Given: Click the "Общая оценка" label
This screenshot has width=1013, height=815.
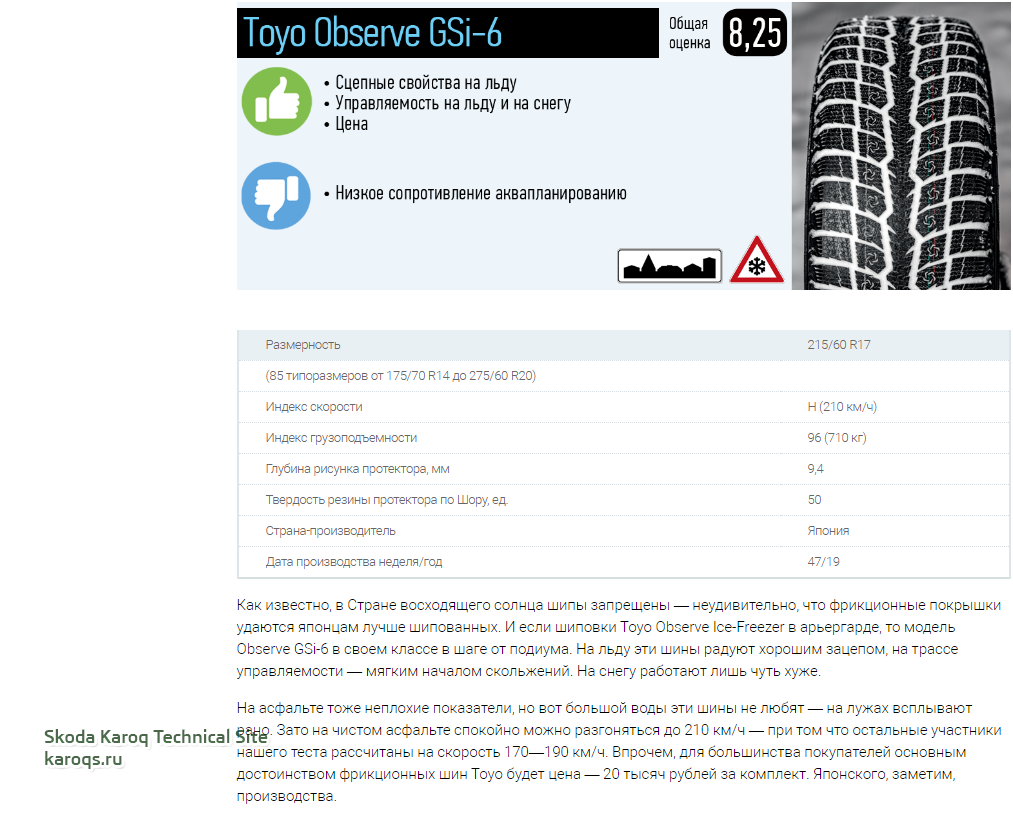Looking at the screenshot, I should [x=689, y=33].
